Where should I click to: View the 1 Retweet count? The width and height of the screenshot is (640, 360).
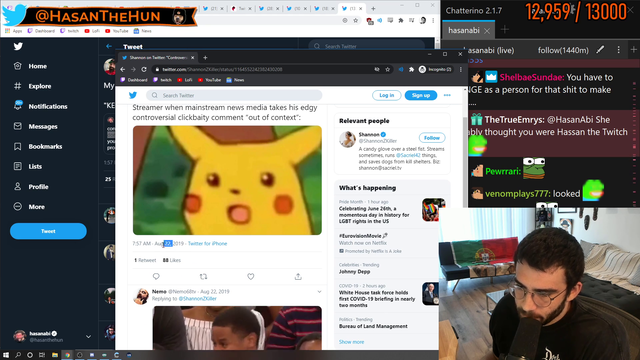[145, 260]
